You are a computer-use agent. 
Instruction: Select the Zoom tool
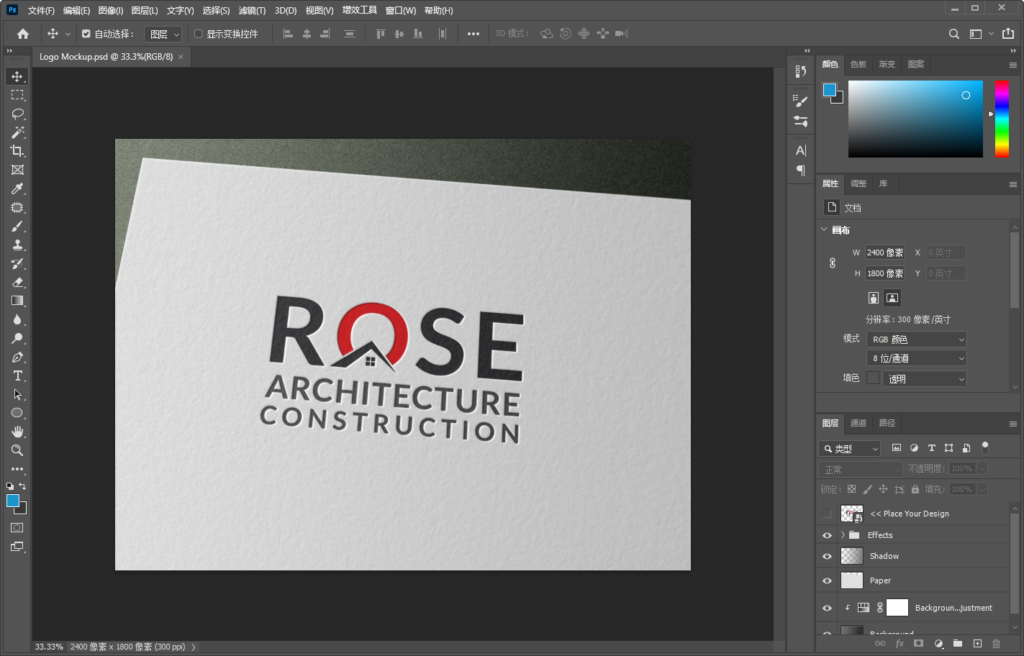click(x=17, y=450)
